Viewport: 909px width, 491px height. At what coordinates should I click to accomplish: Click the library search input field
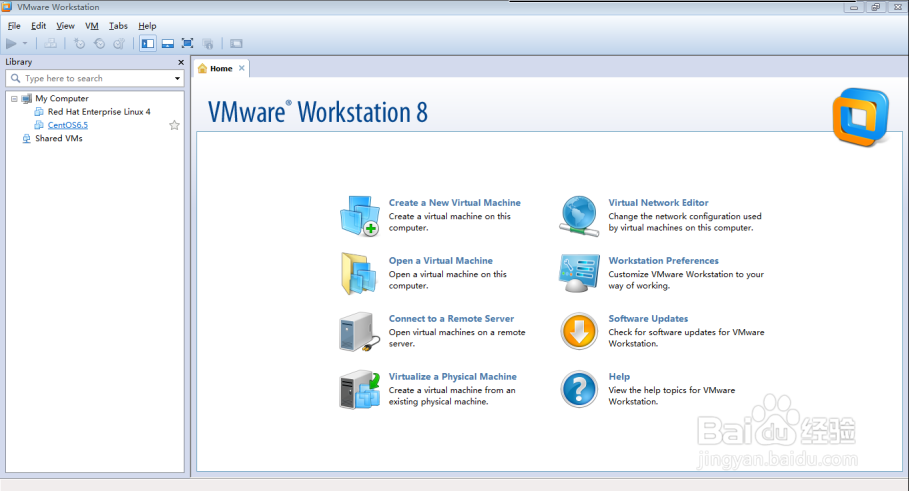(96, 78)
